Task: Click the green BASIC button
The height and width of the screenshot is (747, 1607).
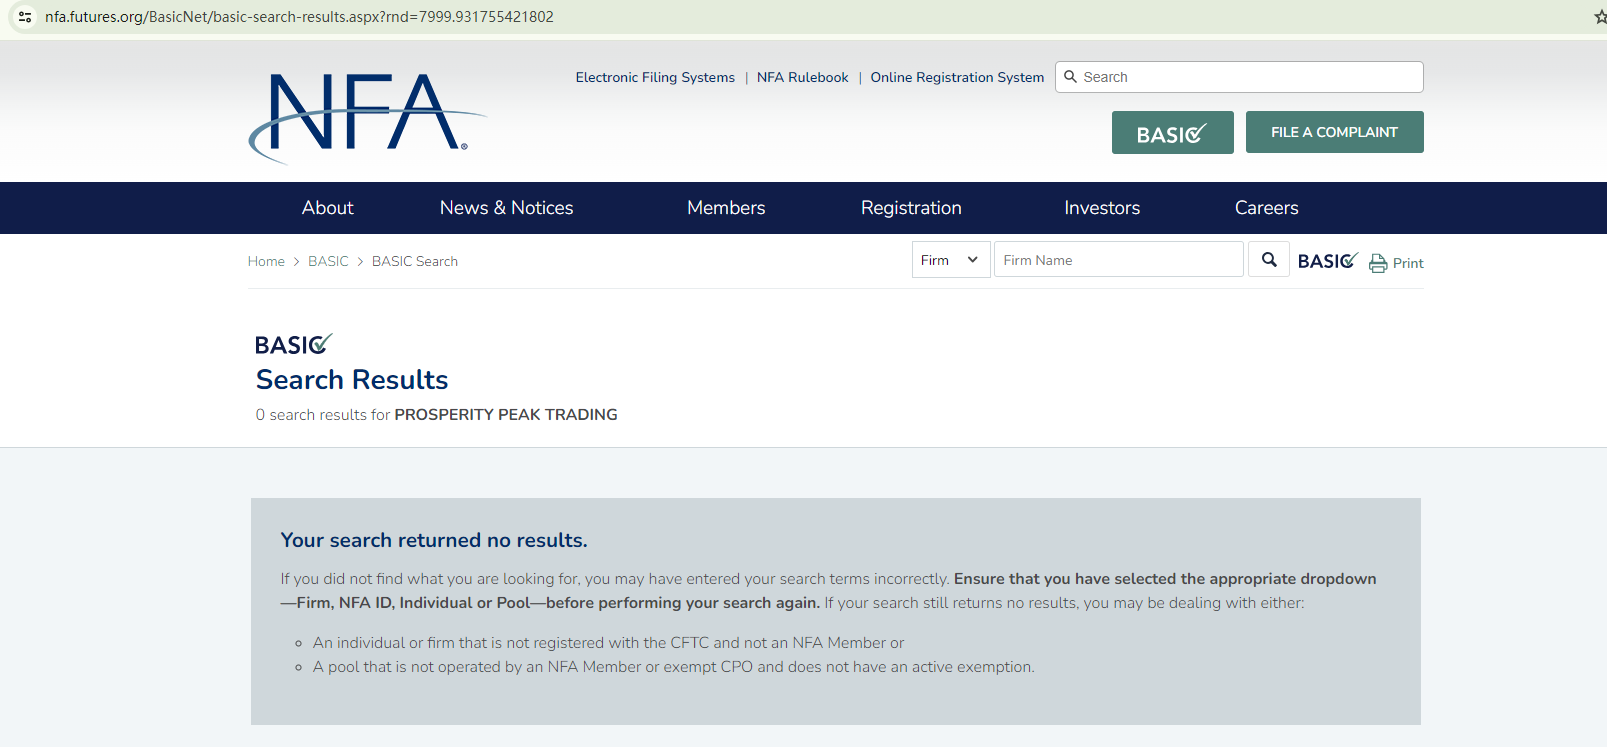Action: pos(1173,132)
